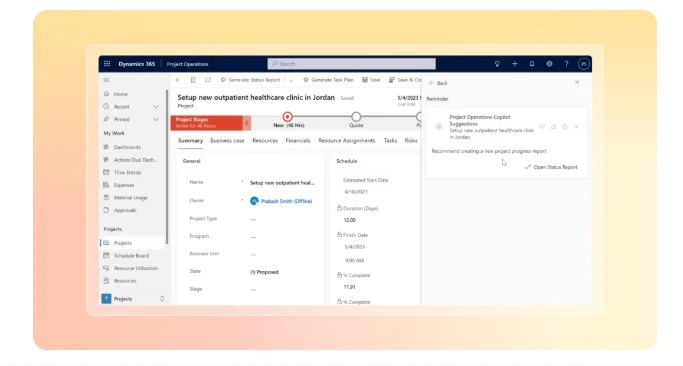Click thumbs up on Copilot suggestion
The width and height of the screenshot is (683, 366).
tap(553, 127)
